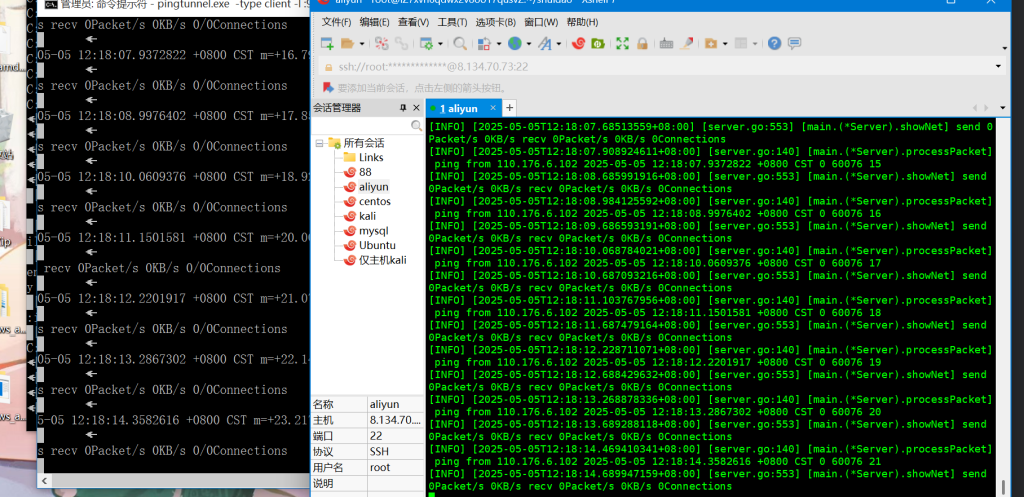This screenshot has width=1024, height=497.
Task: Switch to the 1 aliyun tab
Action: point(455,108)
